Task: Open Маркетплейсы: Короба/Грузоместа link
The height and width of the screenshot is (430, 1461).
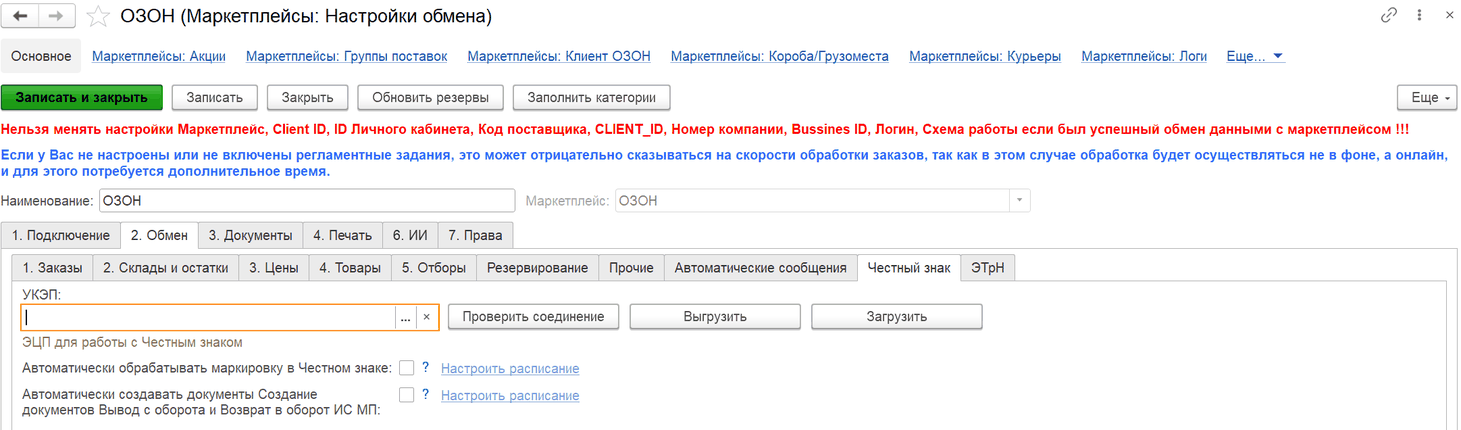Action: [780, 56]
